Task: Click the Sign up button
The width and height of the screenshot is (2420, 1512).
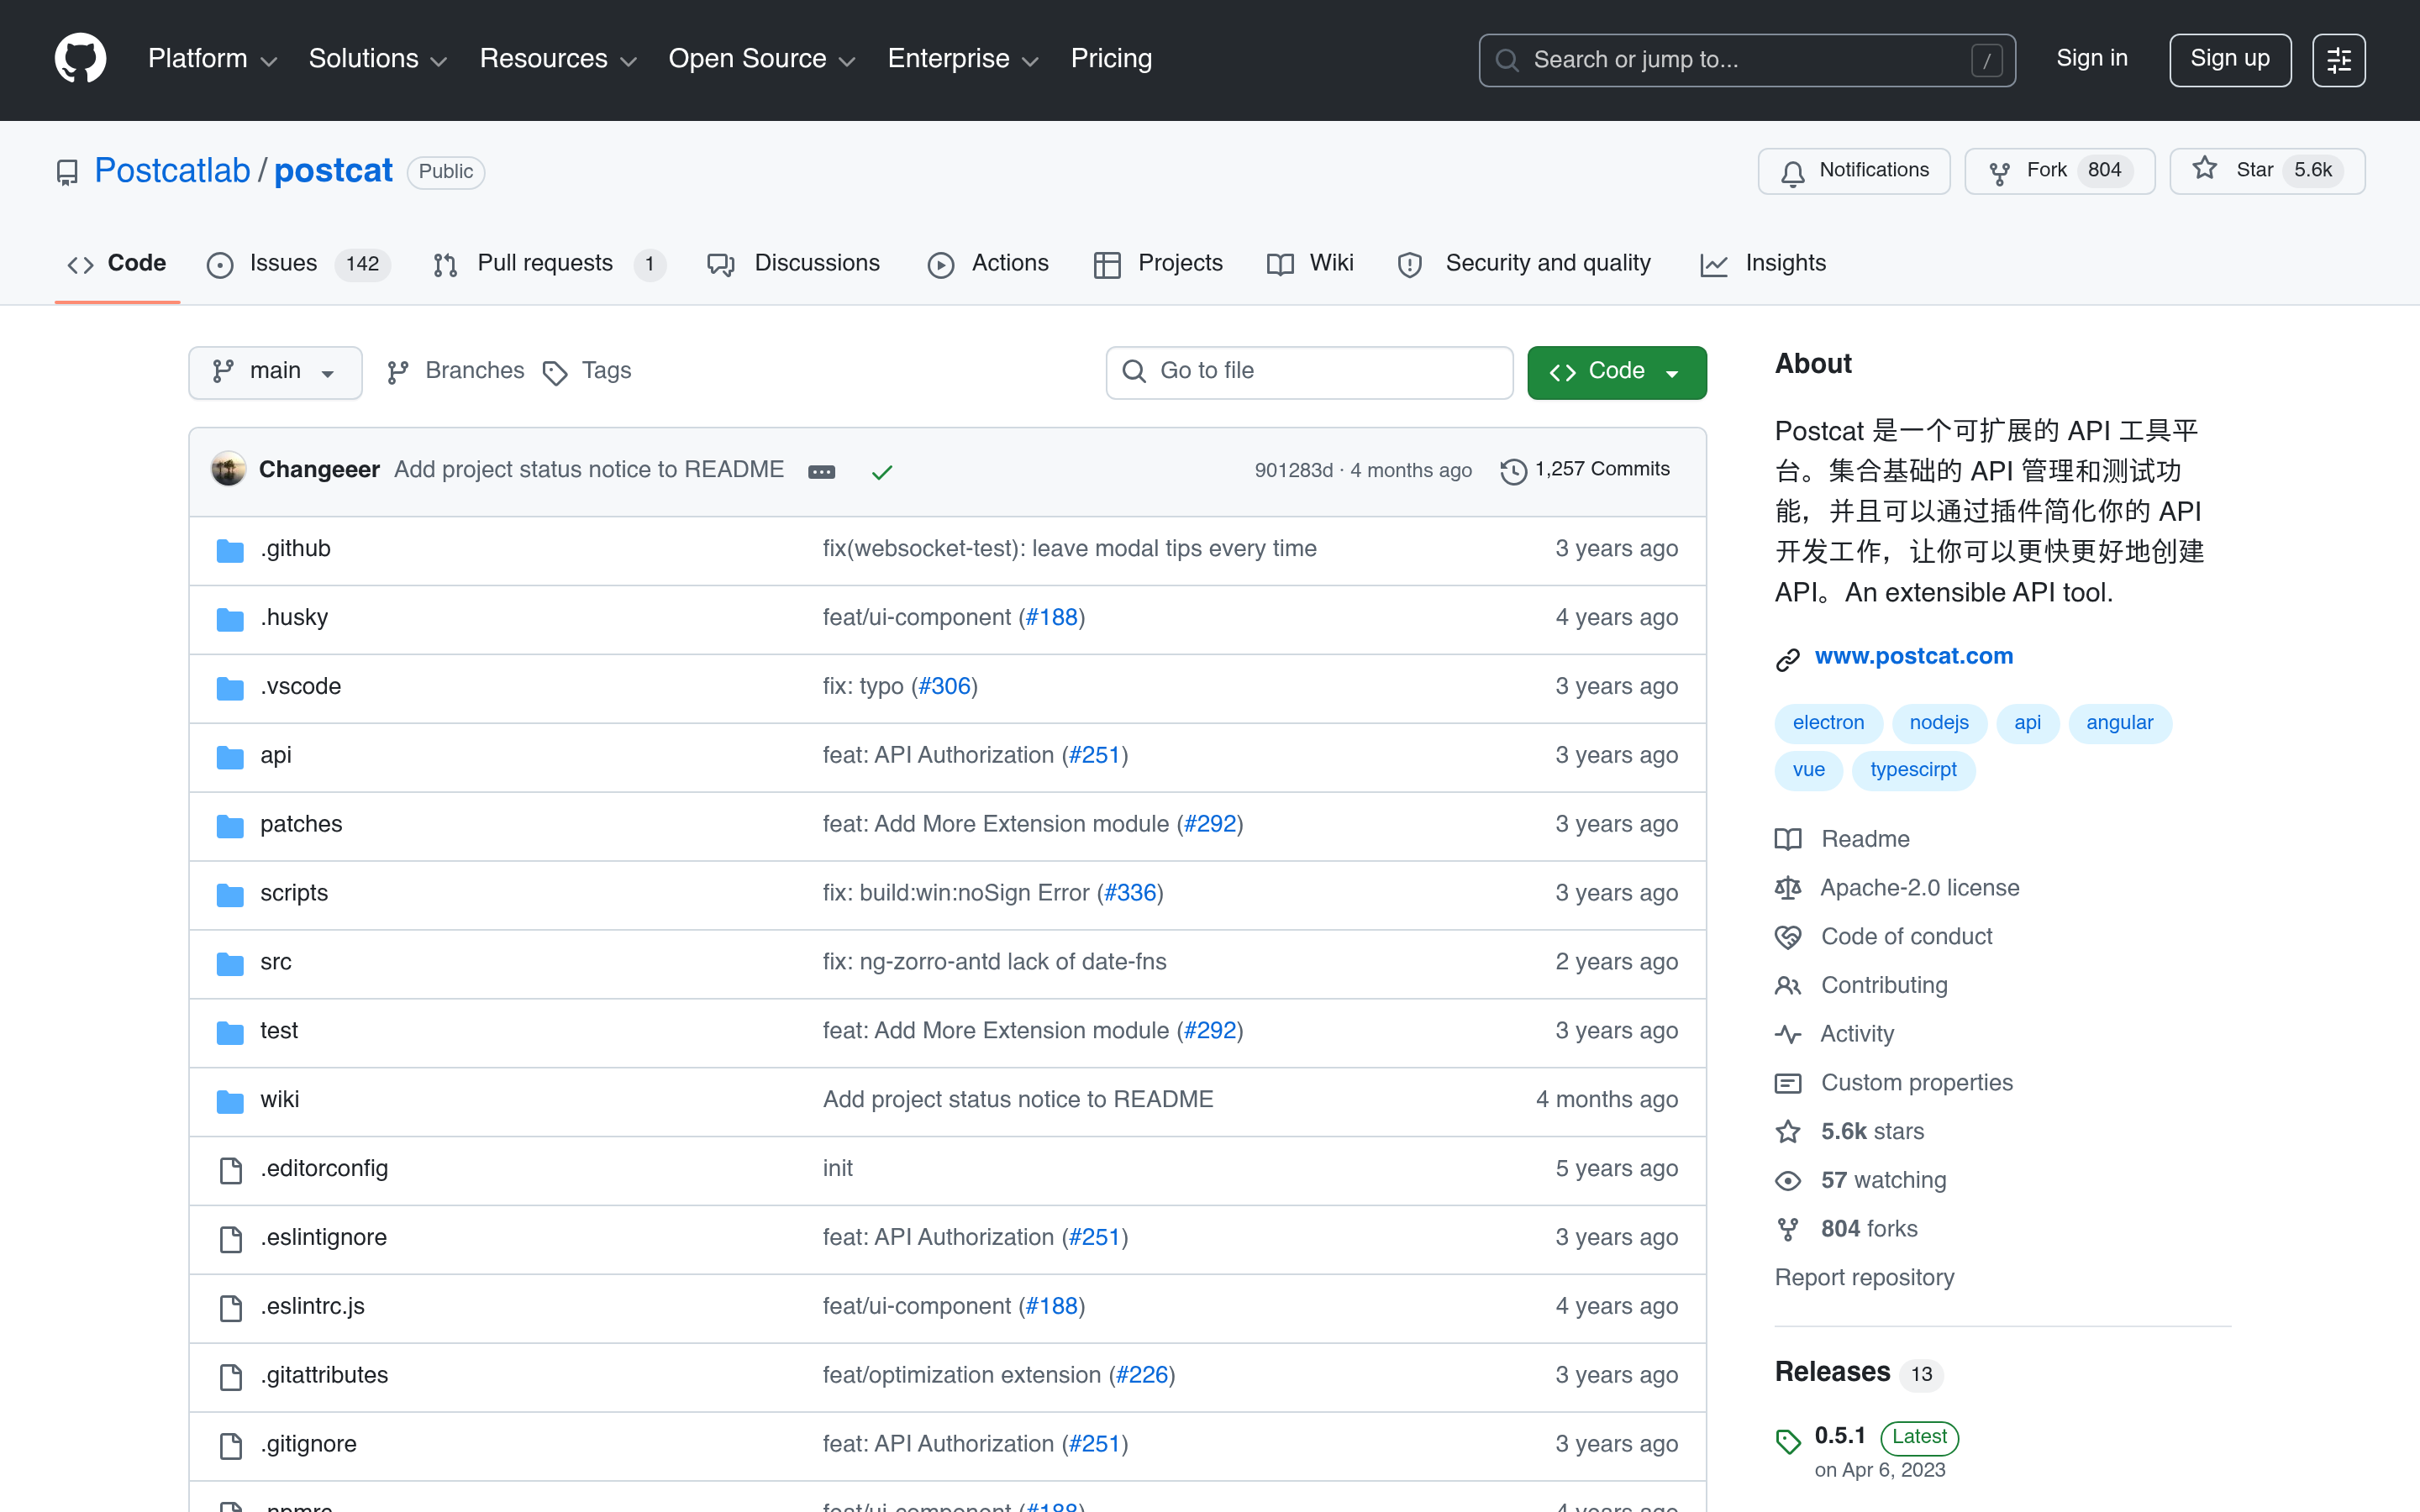Action: coord(2229,60)
